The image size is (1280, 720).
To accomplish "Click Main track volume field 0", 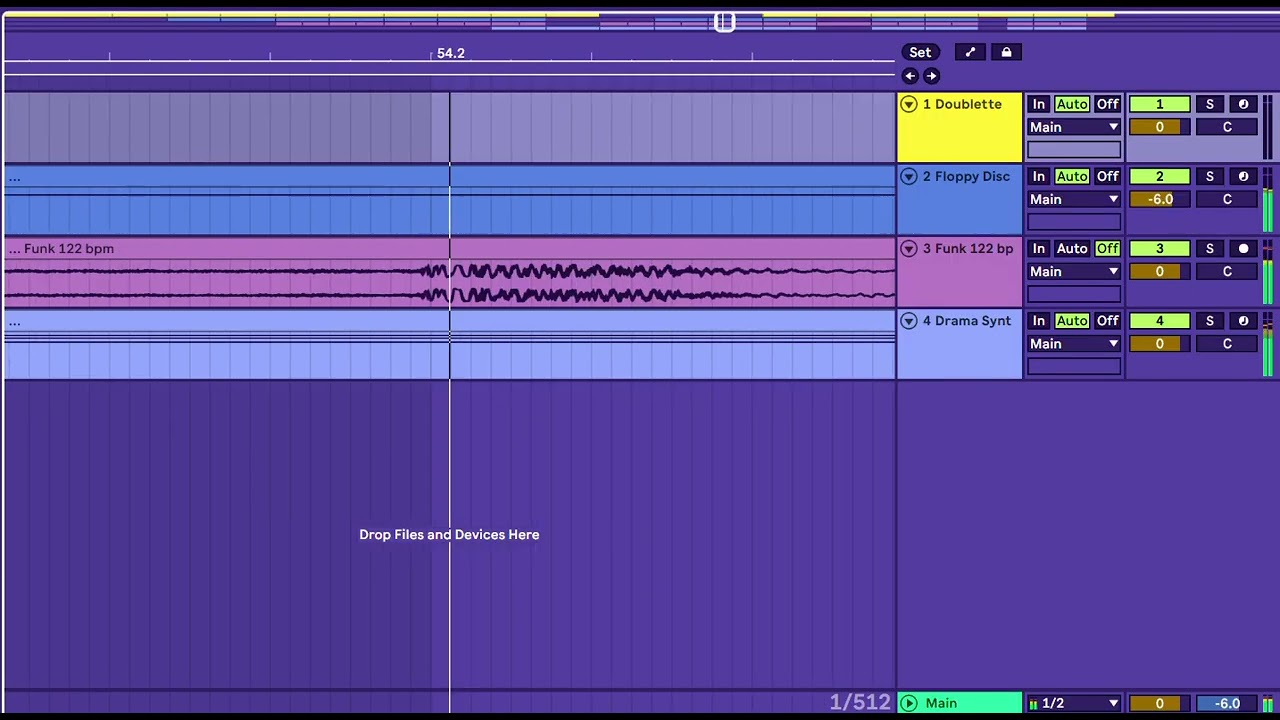I will (x=1160, y=703).
